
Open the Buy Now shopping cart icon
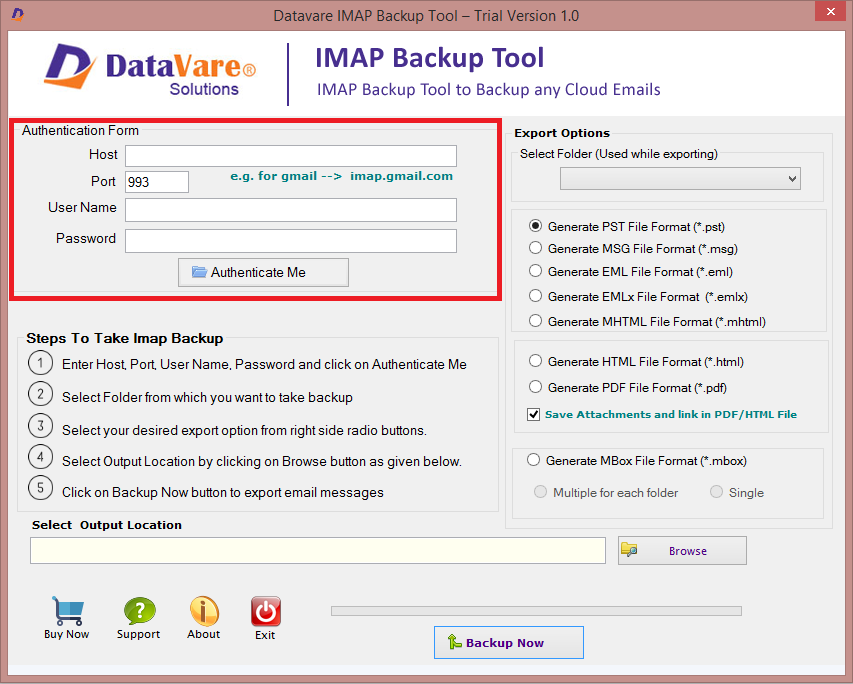pyautogui.click(x=67, y=611)
